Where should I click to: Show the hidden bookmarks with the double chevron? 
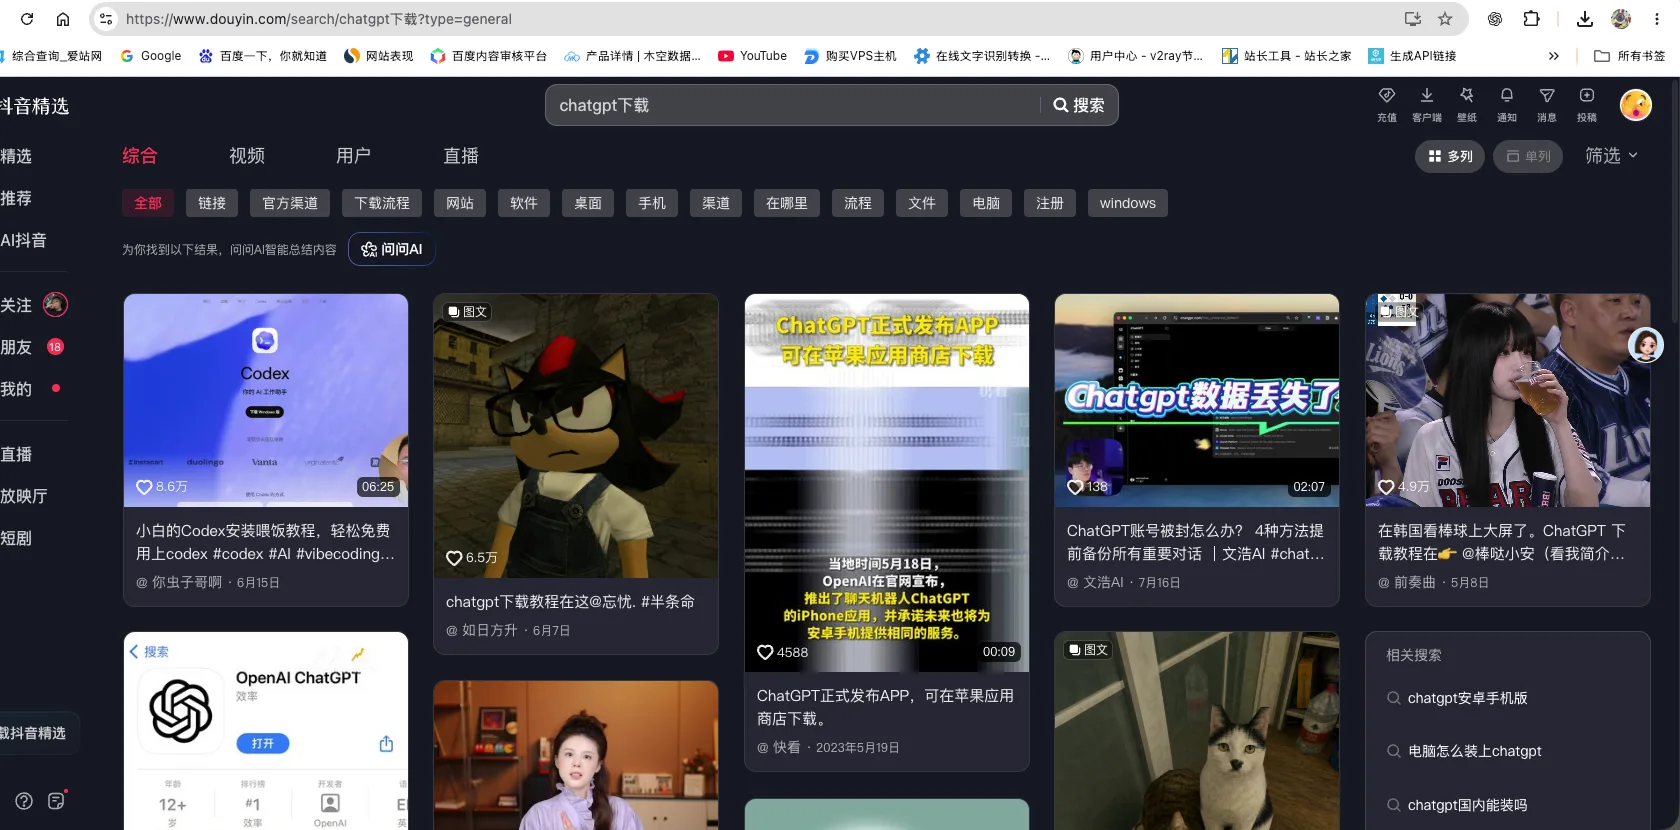1554,56
